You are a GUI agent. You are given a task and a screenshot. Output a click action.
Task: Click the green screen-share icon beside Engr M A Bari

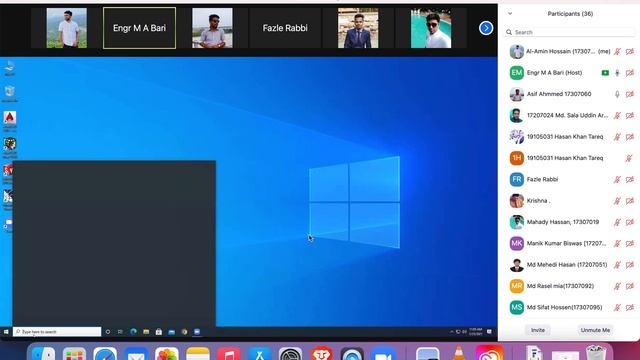point(605,73)
